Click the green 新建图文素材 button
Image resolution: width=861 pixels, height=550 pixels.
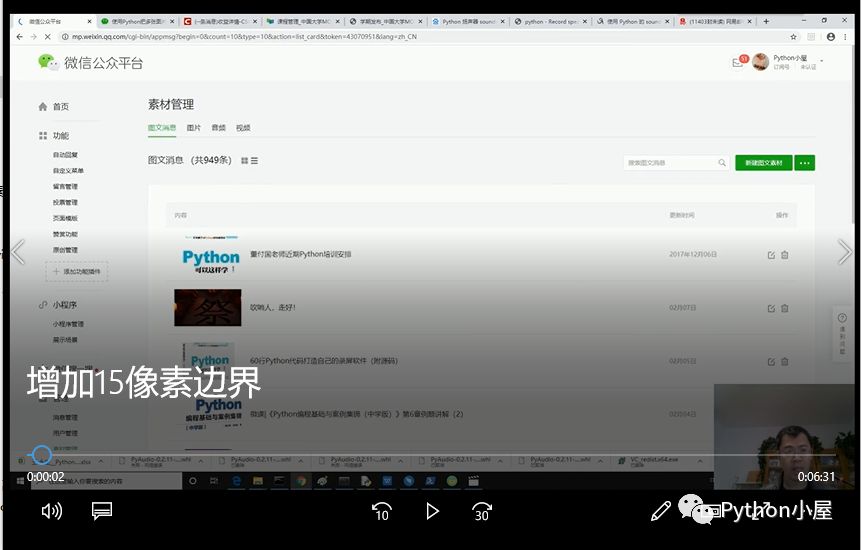(764, 162)
